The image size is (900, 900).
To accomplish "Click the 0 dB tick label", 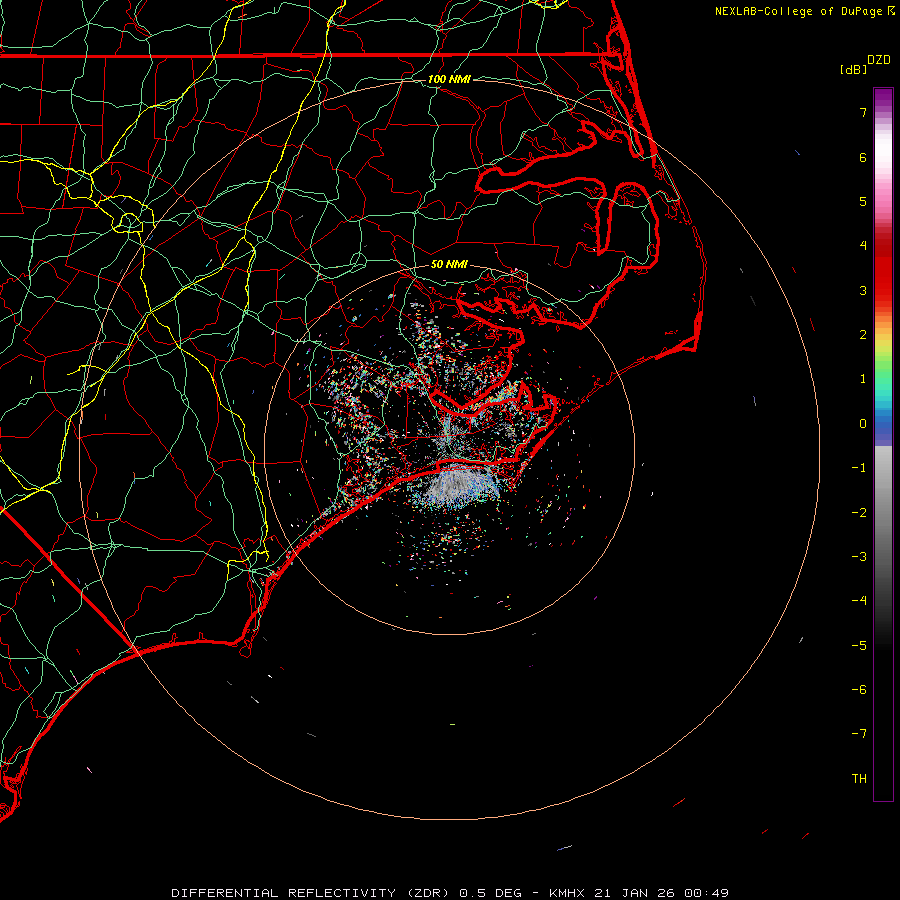I will click(861, 424).
